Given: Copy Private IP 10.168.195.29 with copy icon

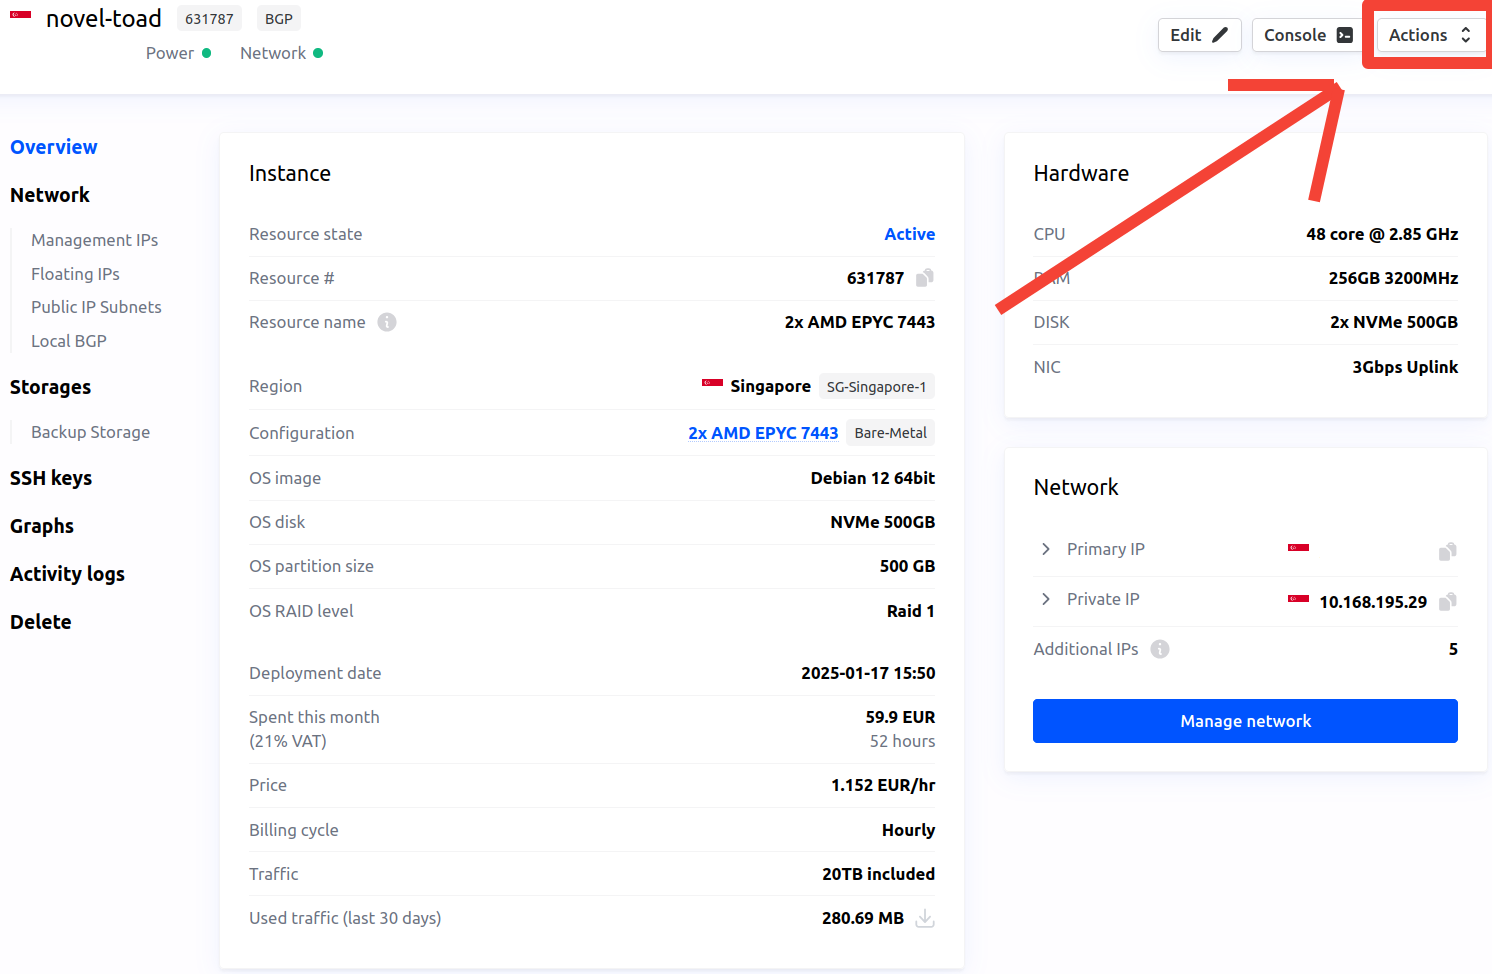Looking at the screenshot, I should click(x=1447, y=601).
